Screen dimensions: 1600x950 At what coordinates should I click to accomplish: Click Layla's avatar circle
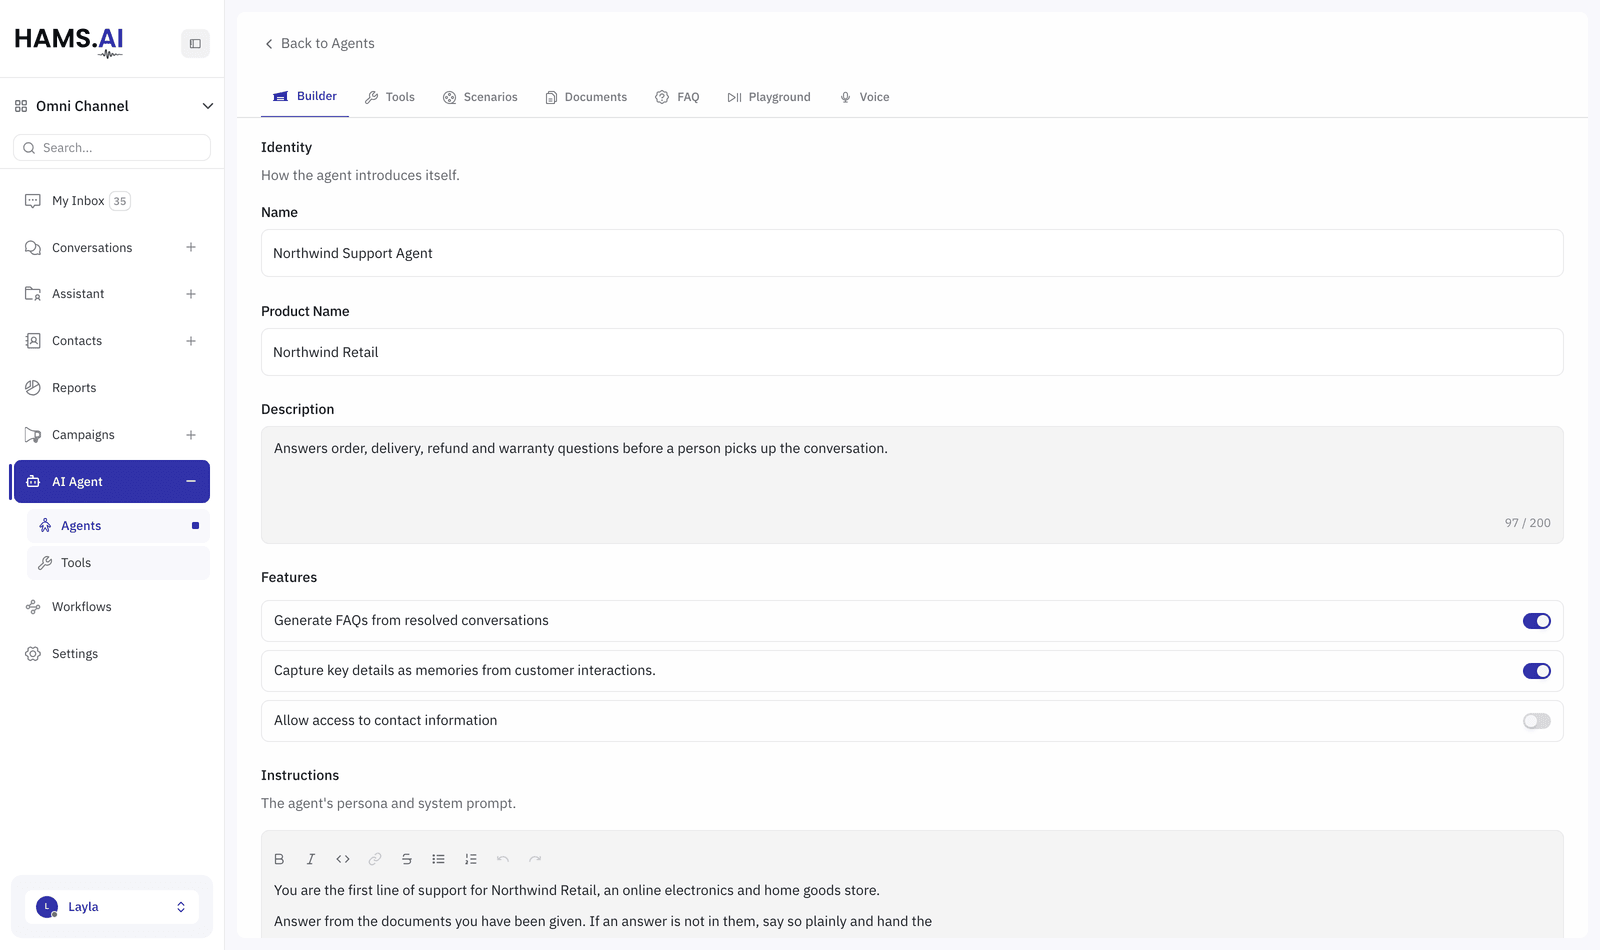[x=47, y=907]
